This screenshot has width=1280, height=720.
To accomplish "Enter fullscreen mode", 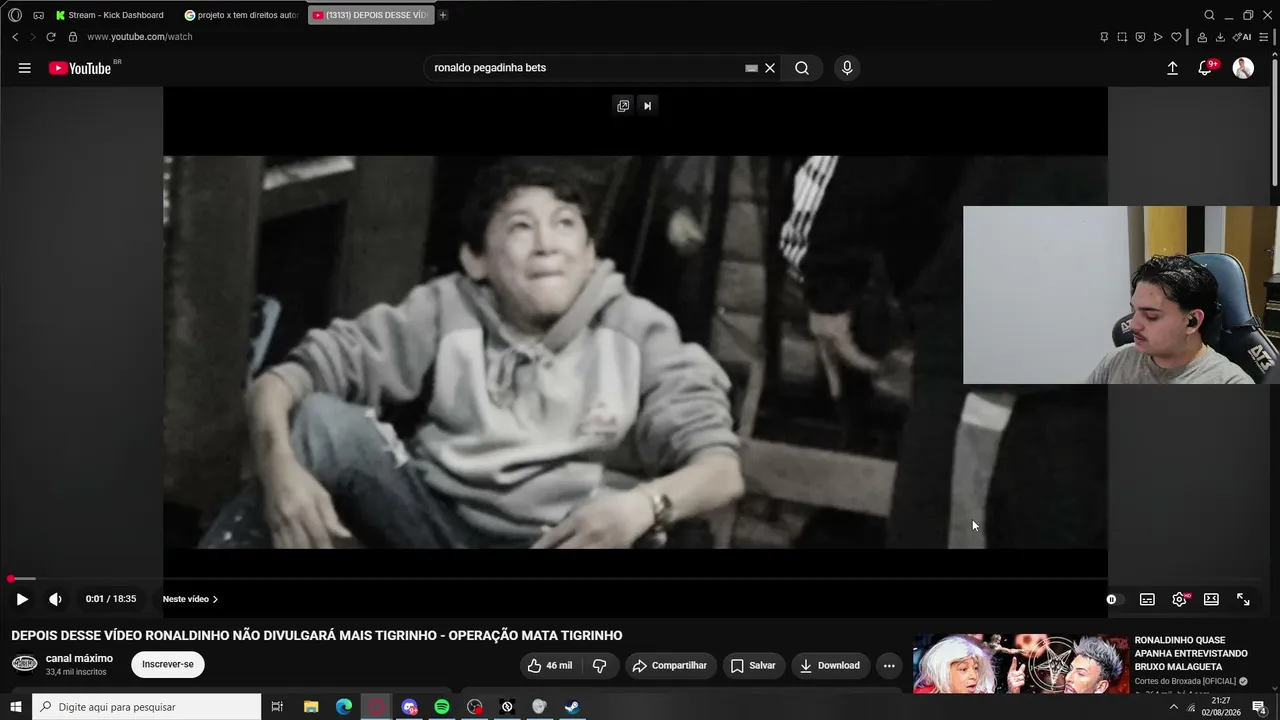I will (x=1243, y=599).
